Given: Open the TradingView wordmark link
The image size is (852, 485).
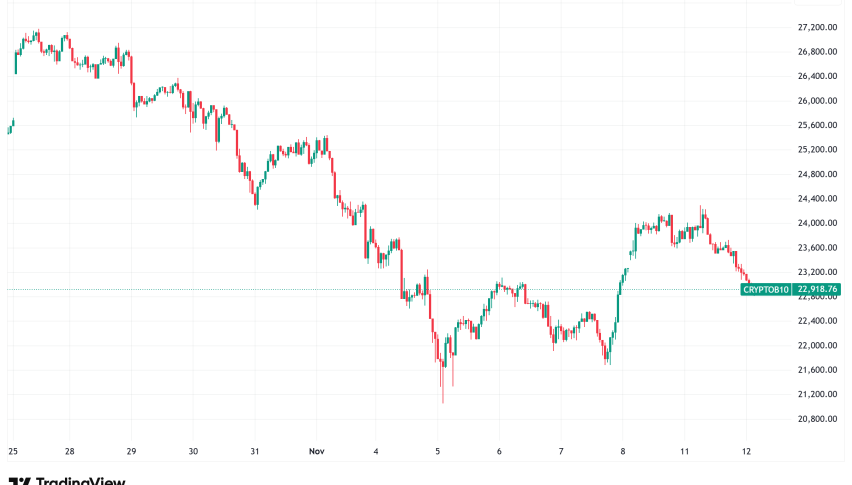Looking at the screenshot, I should pyautogui.click(x=78, y=481).
